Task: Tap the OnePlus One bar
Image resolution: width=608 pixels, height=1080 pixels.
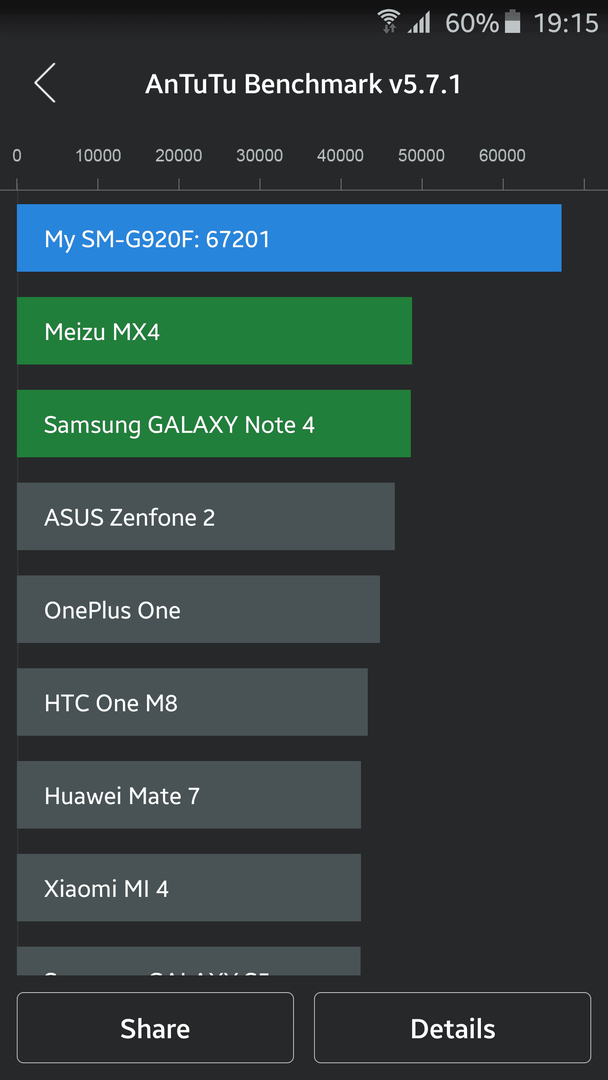Action: point(198,610)
